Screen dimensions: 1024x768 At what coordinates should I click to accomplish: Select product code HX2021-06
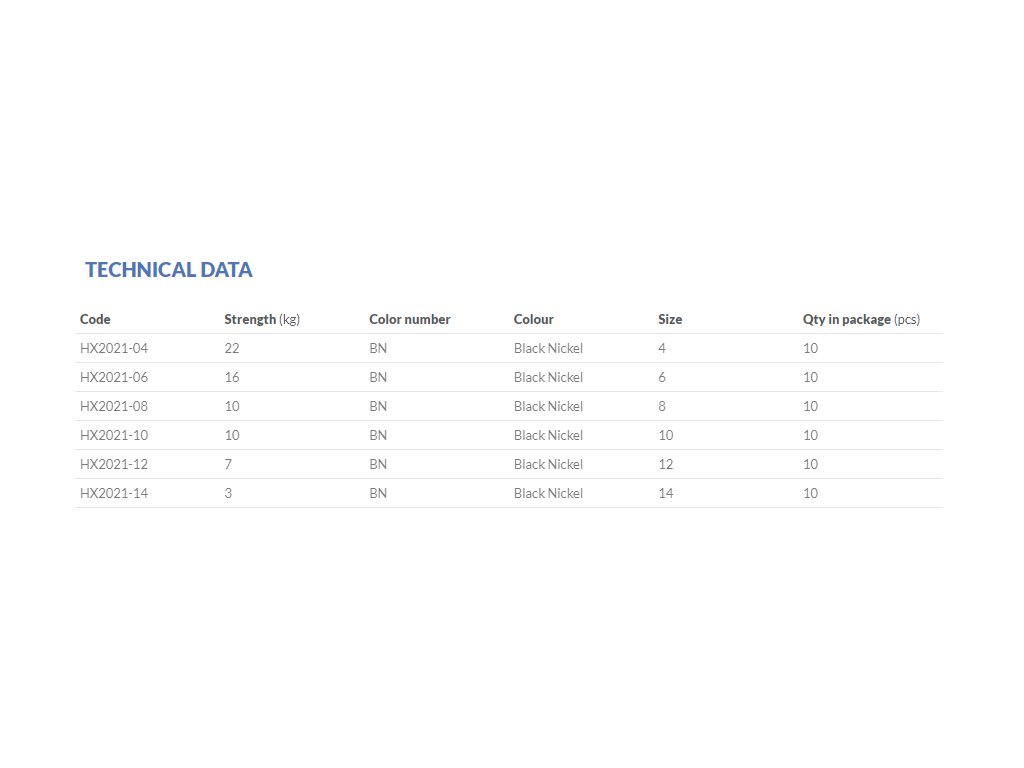point(114,377)
